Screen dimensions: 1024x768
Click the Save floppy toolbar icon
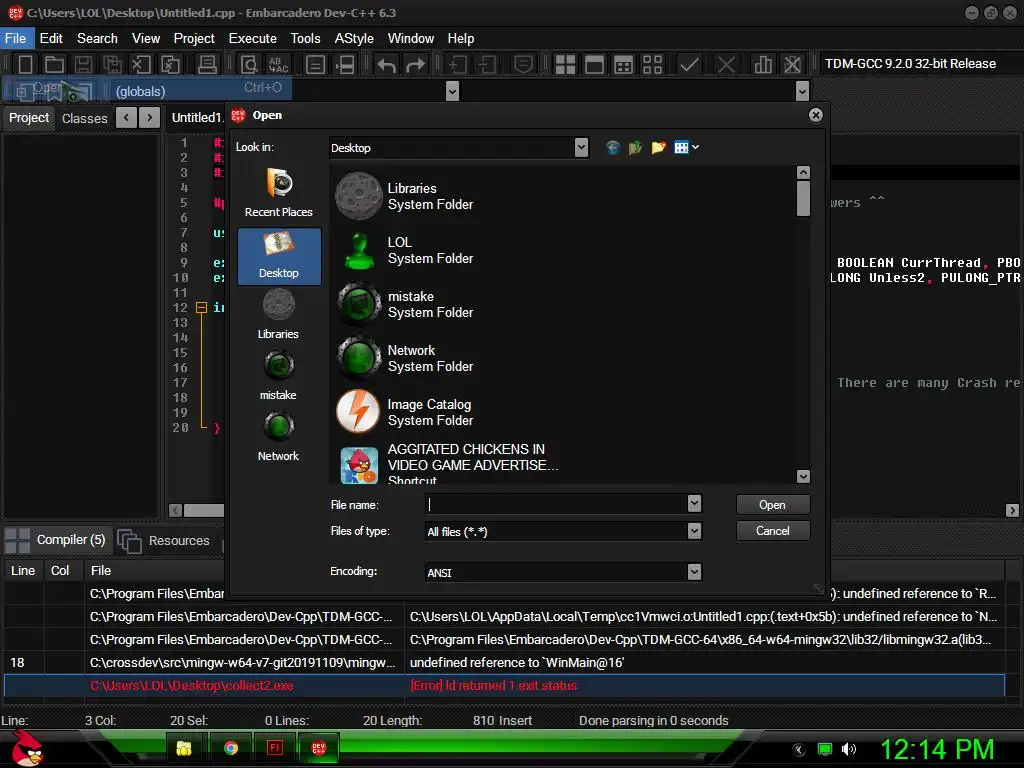click(83, 64)
